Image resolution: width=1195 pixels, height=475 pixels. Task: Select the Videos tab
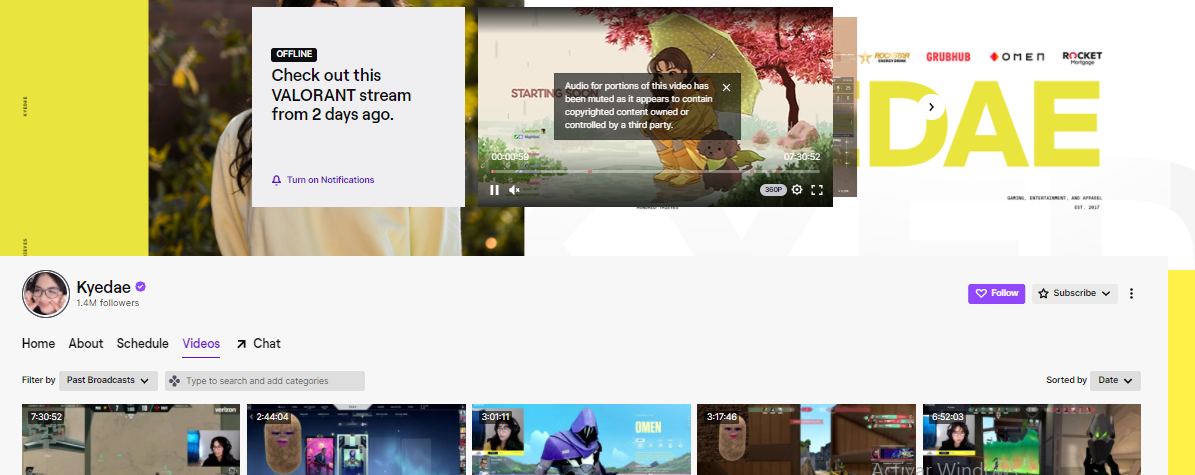[201, 344]
